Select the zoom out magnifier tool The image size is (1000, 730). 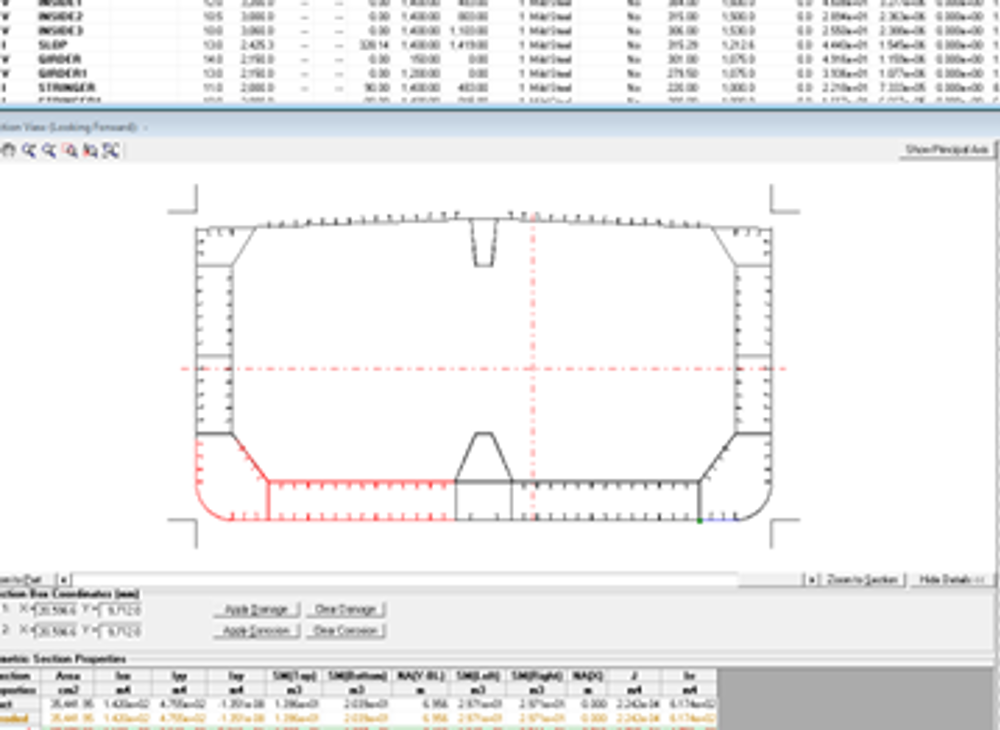point(48,150)
